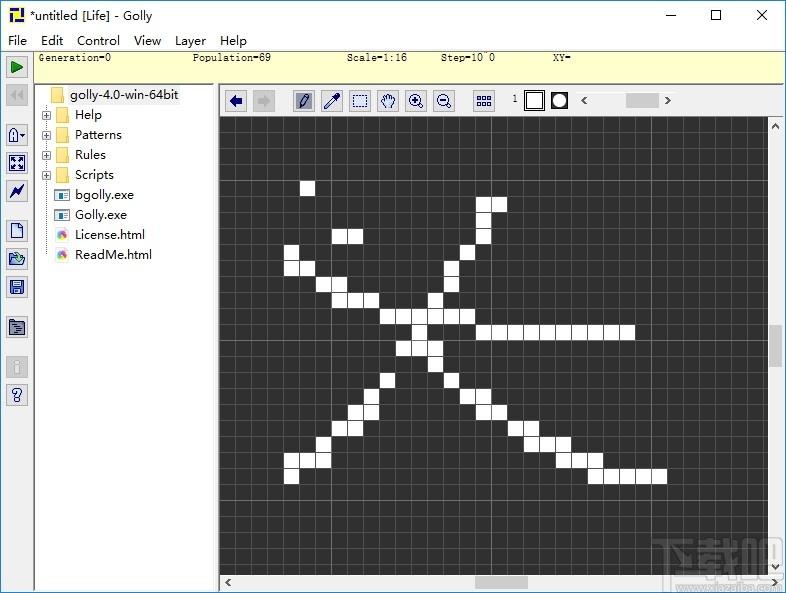Screen dimensions: 786x593
Task: Maximize the Golly window
Action: [716, 16]
